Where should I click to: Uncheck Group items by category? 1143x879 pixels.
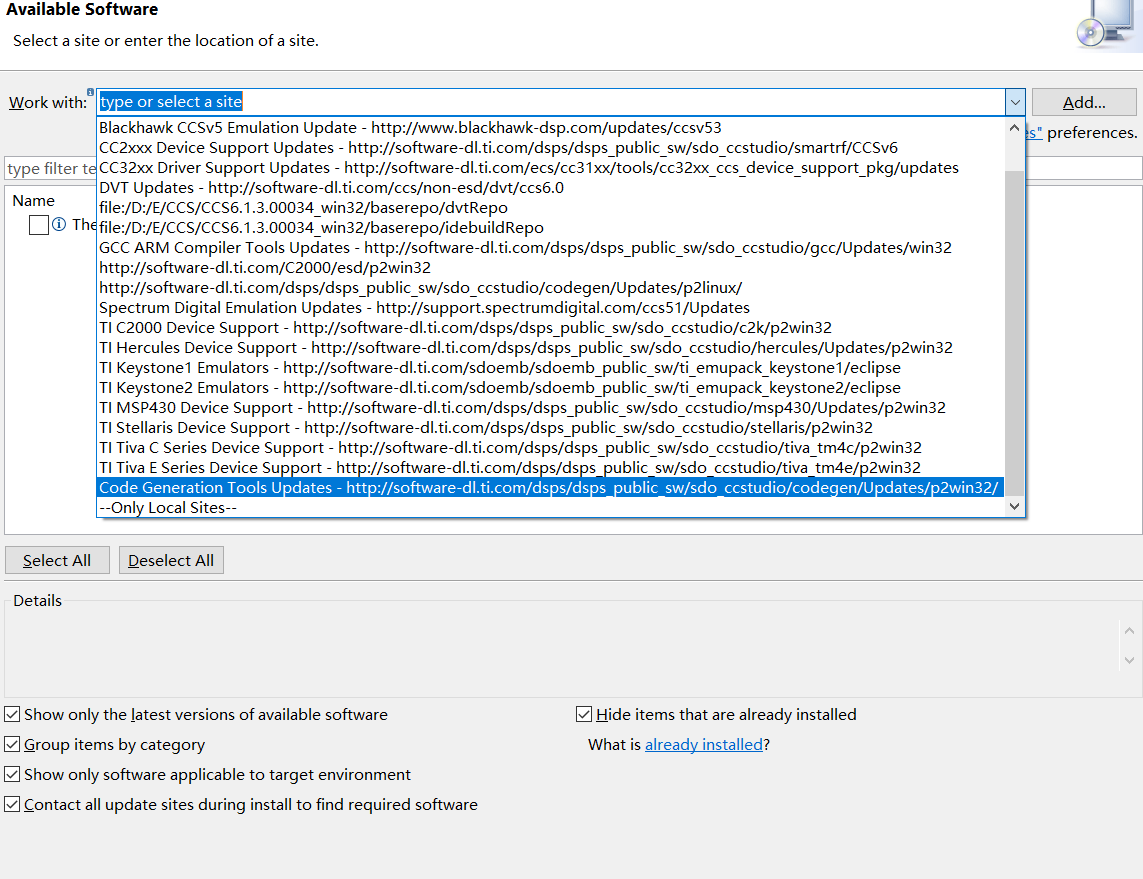point(12,744)
